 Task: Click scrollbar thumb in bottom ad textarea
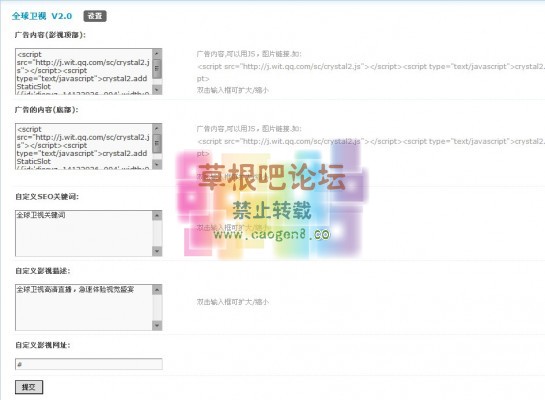[157, 144]
